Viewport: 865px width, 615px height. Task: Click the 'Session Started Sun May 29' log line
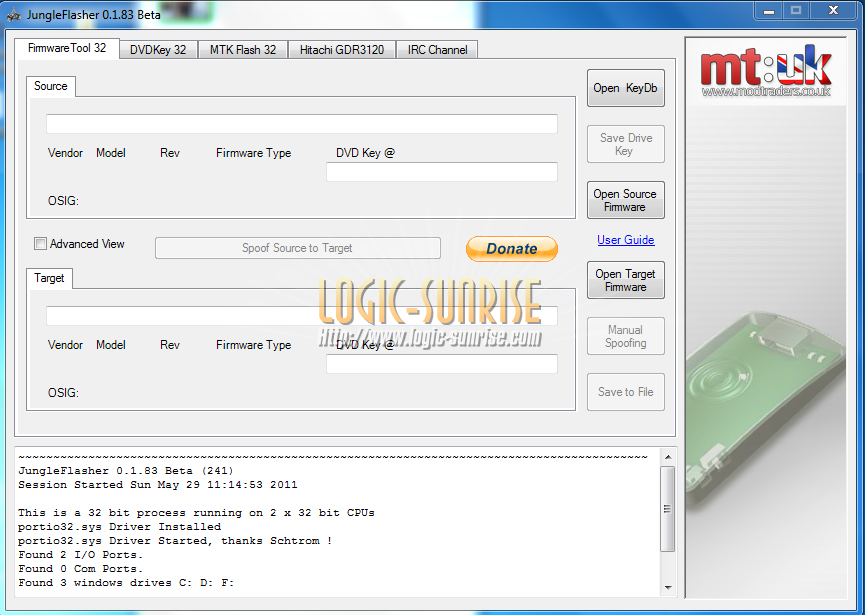pyautogui.click(x=158, y=485)
